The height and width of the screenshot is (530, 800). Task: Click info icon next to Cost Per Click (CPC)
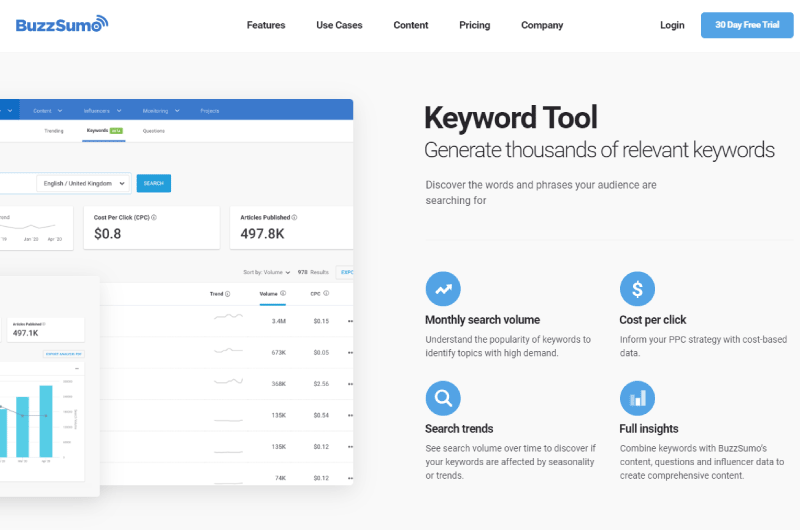[154, 217]
